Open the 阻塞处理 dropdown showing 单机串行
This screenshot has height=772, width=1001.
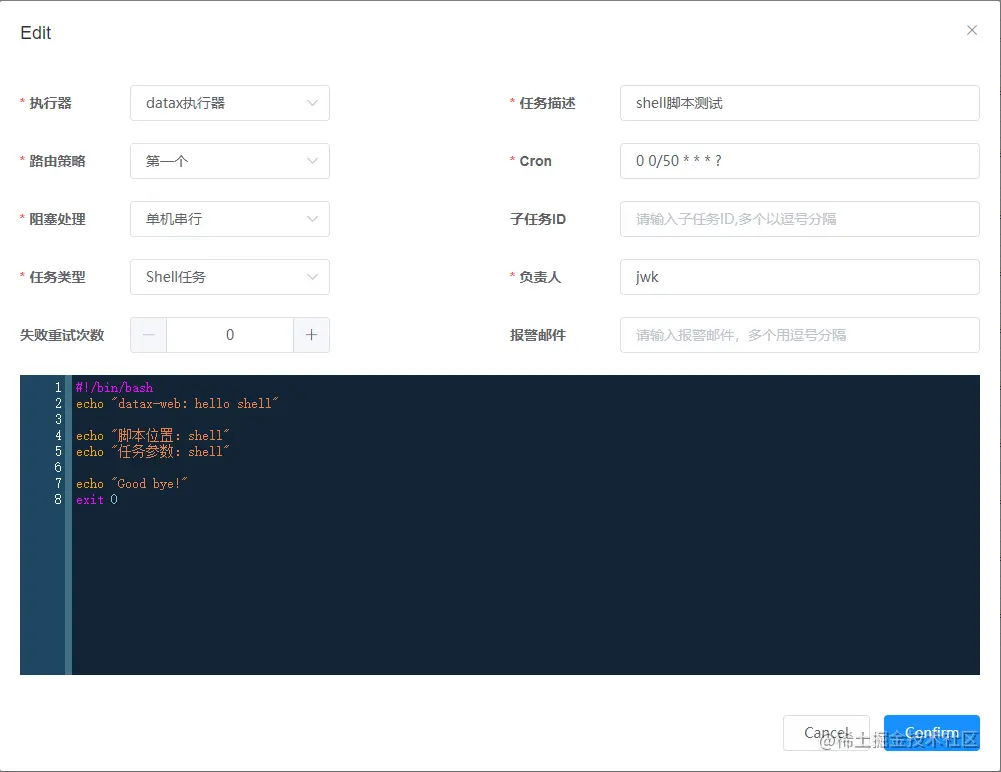tap(230, 219)
